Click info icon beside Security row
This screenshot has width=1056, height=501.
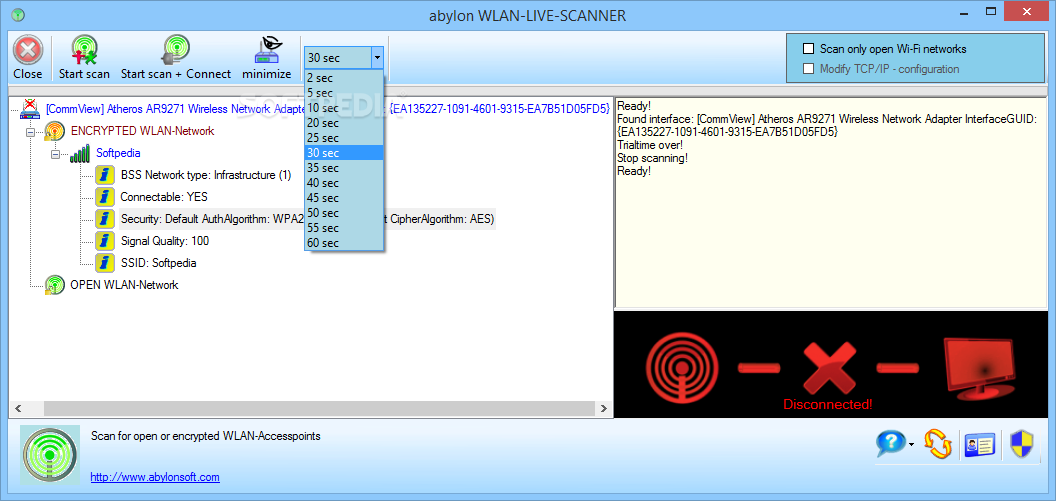104,219
